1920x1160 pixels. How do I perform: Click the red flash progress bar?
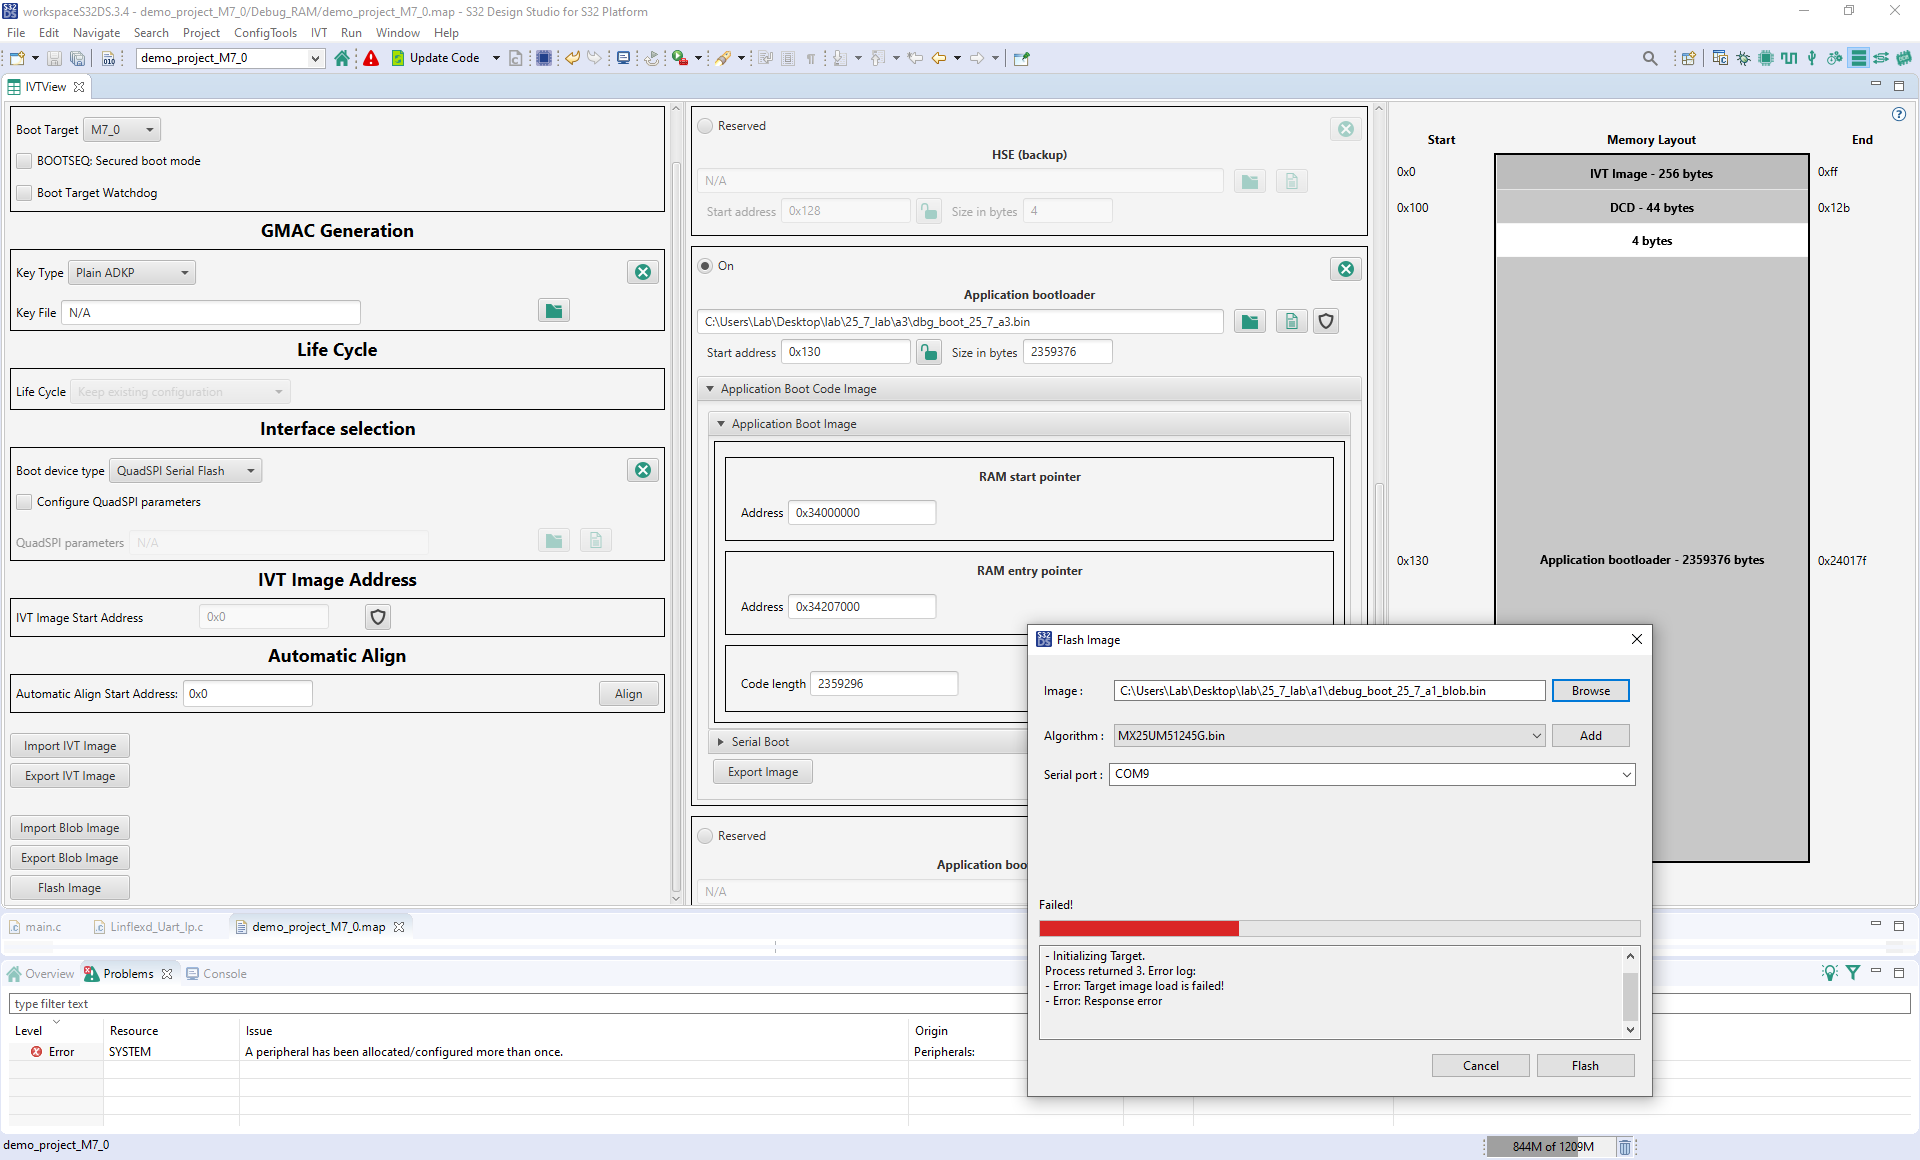pyautogui.click(x=1139, y=929)
